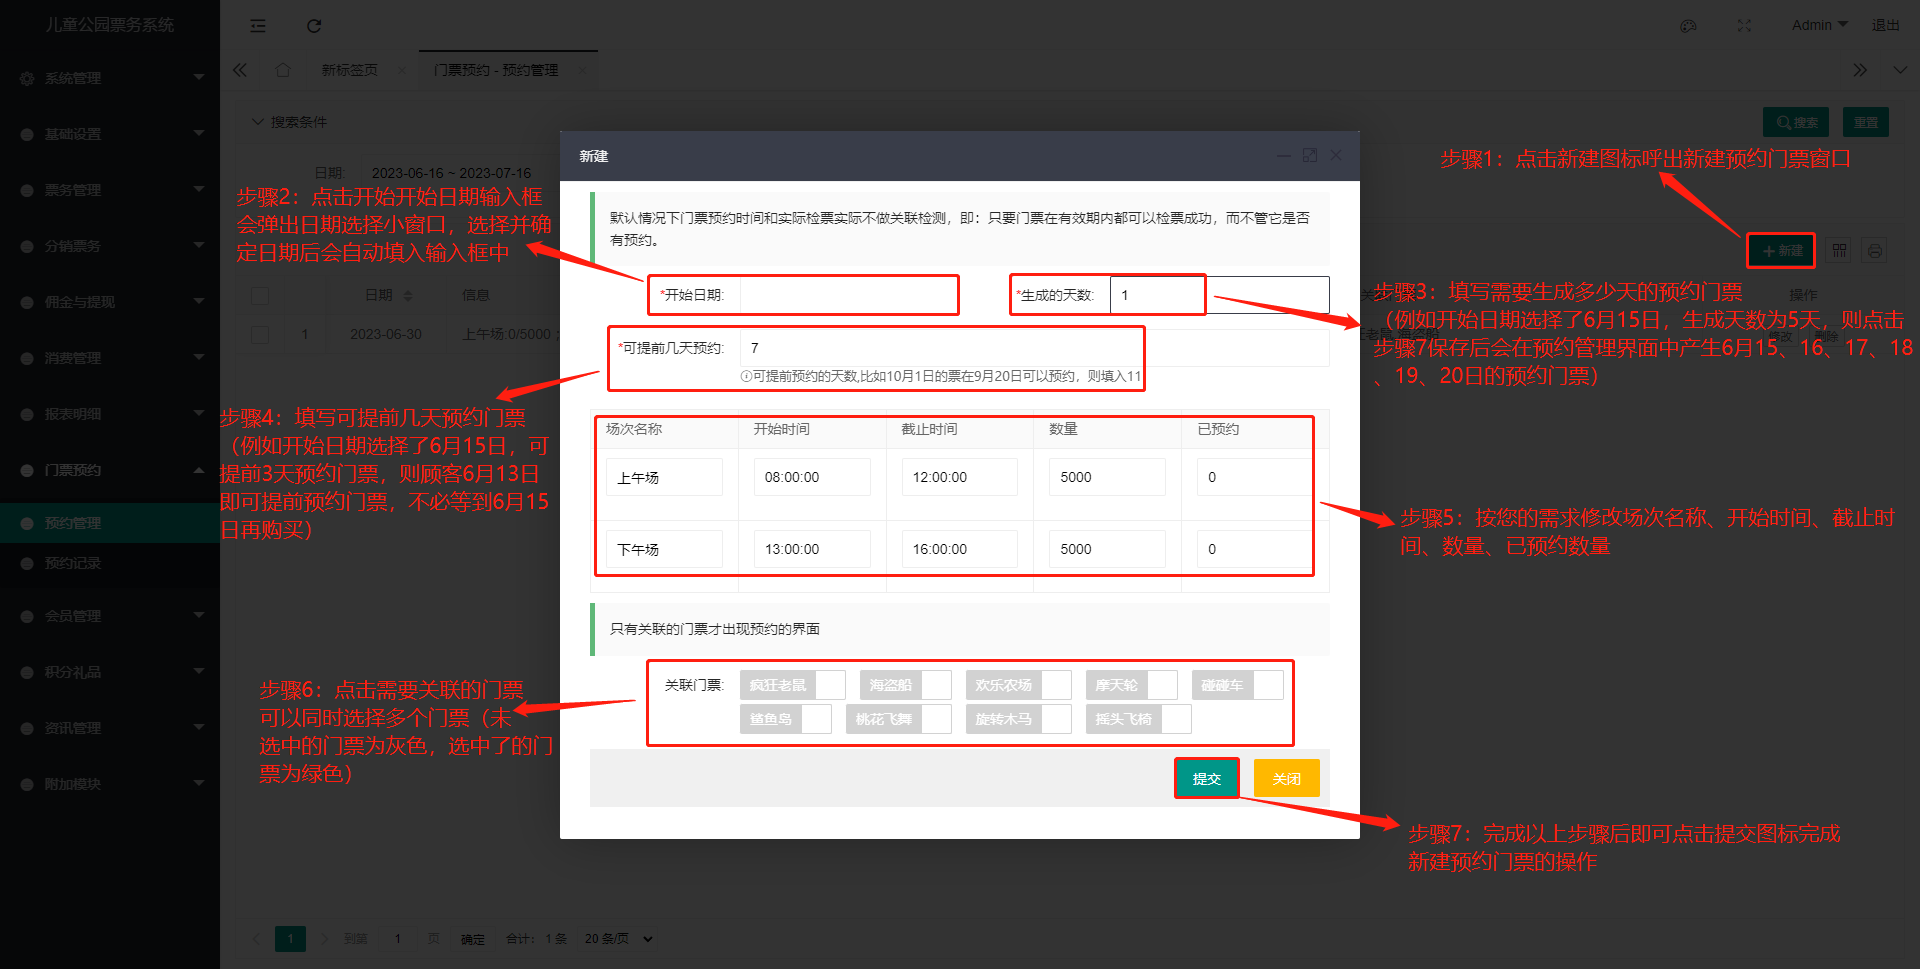Check the select-all checkbox in table header
Image resolution: width=1920 pixels, height=969 pixels.
260,296
